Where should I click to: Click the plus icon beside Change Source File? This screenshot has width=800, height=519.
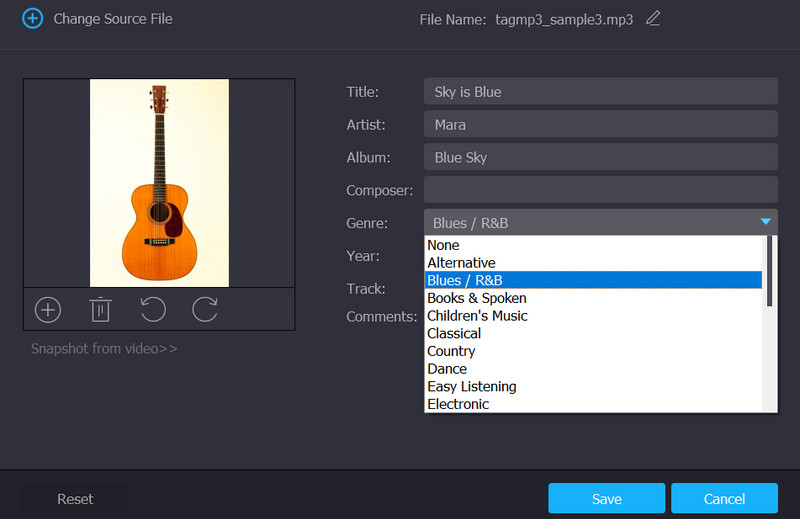click(x=33, y=19)
